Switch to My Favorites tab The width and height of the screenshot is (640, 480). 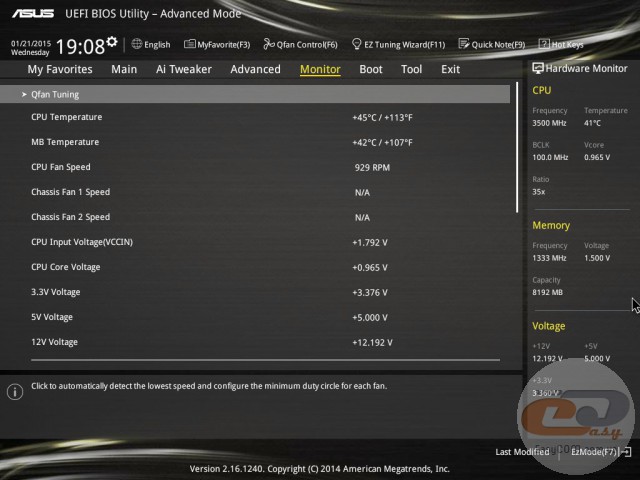[x=60, y=69]
